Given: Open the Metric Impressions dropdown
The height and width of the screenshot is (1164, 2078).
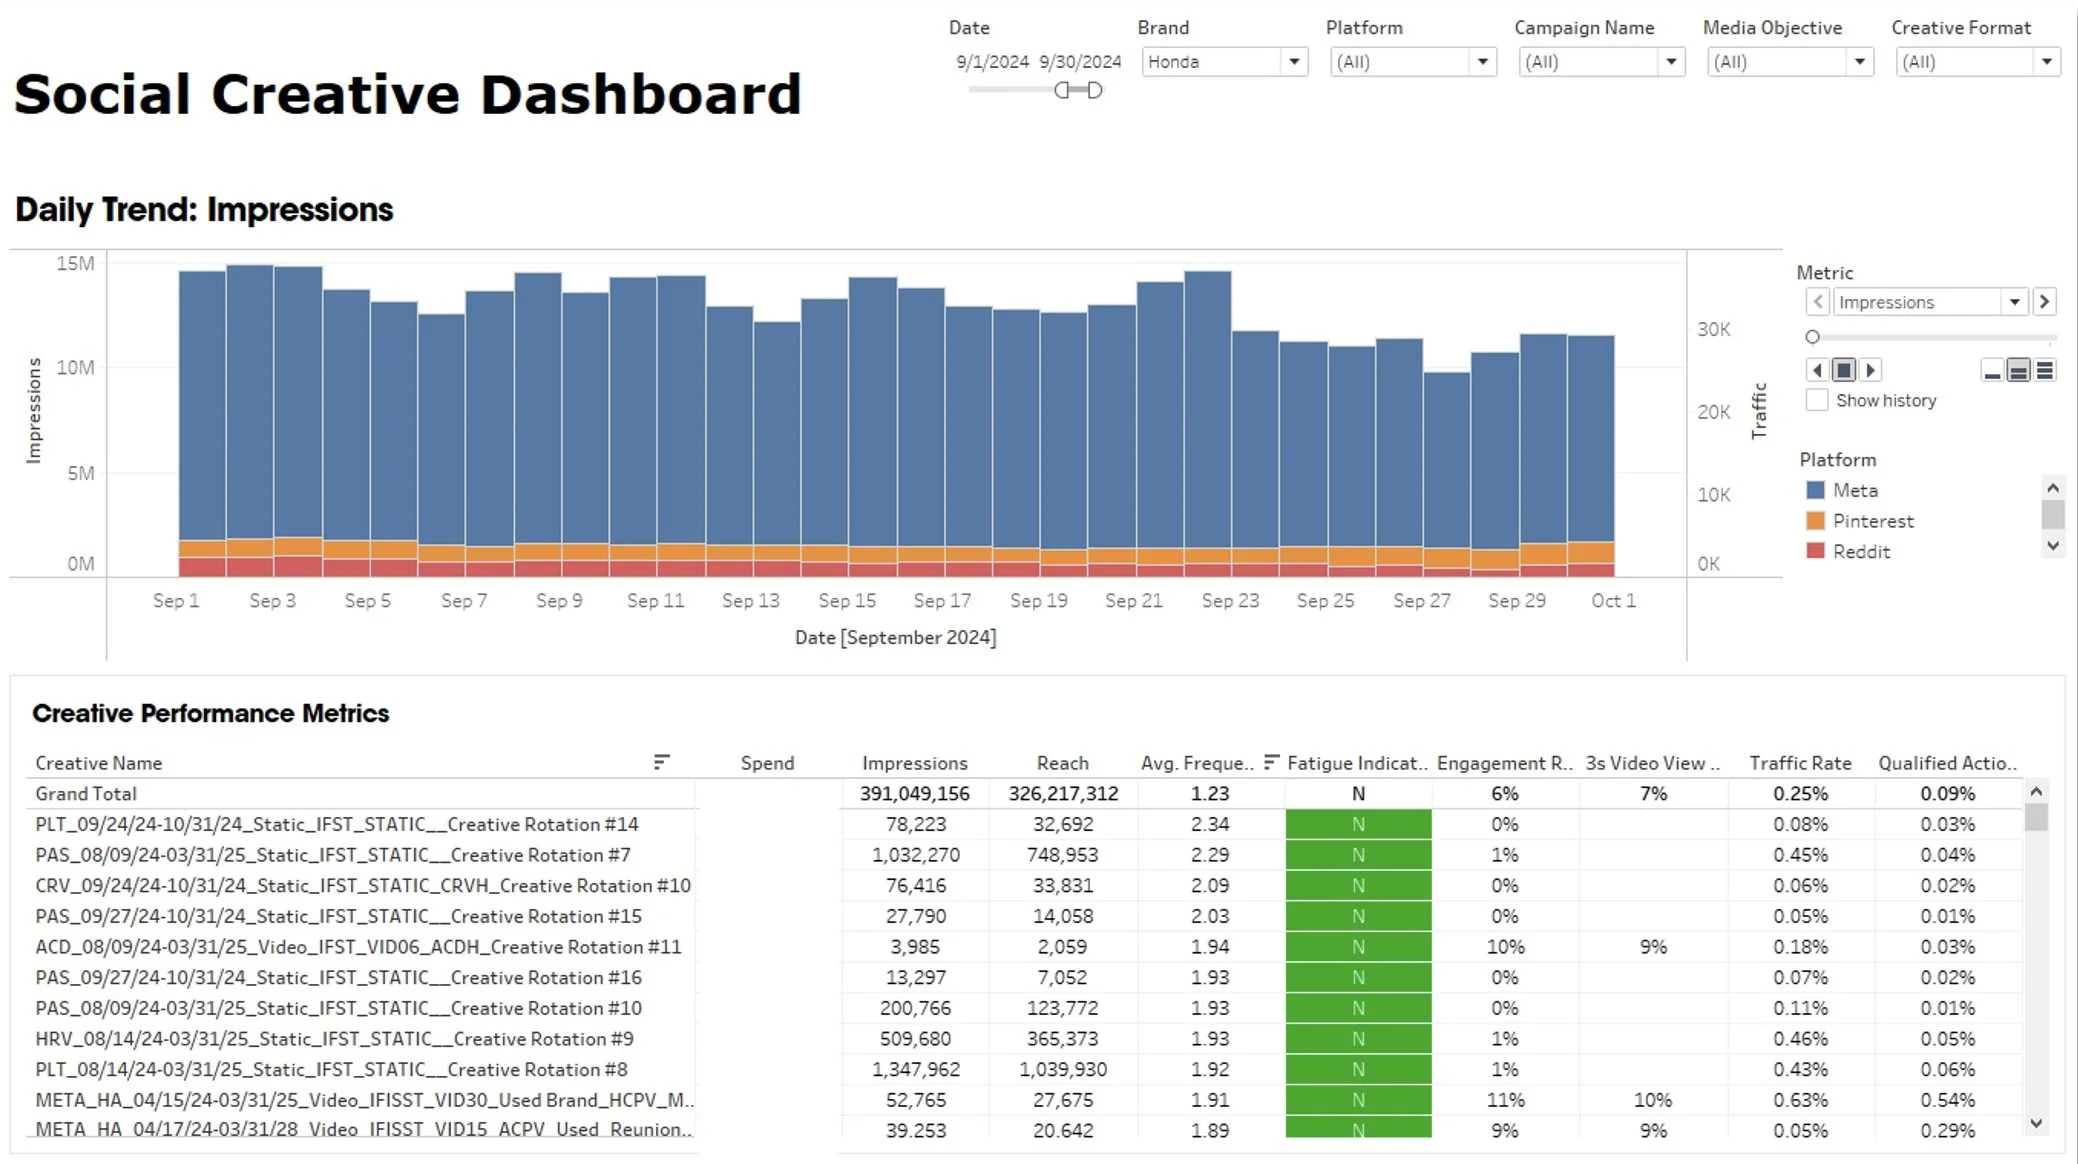Looking at the screenshot, I should click(x=2014, y=302).
